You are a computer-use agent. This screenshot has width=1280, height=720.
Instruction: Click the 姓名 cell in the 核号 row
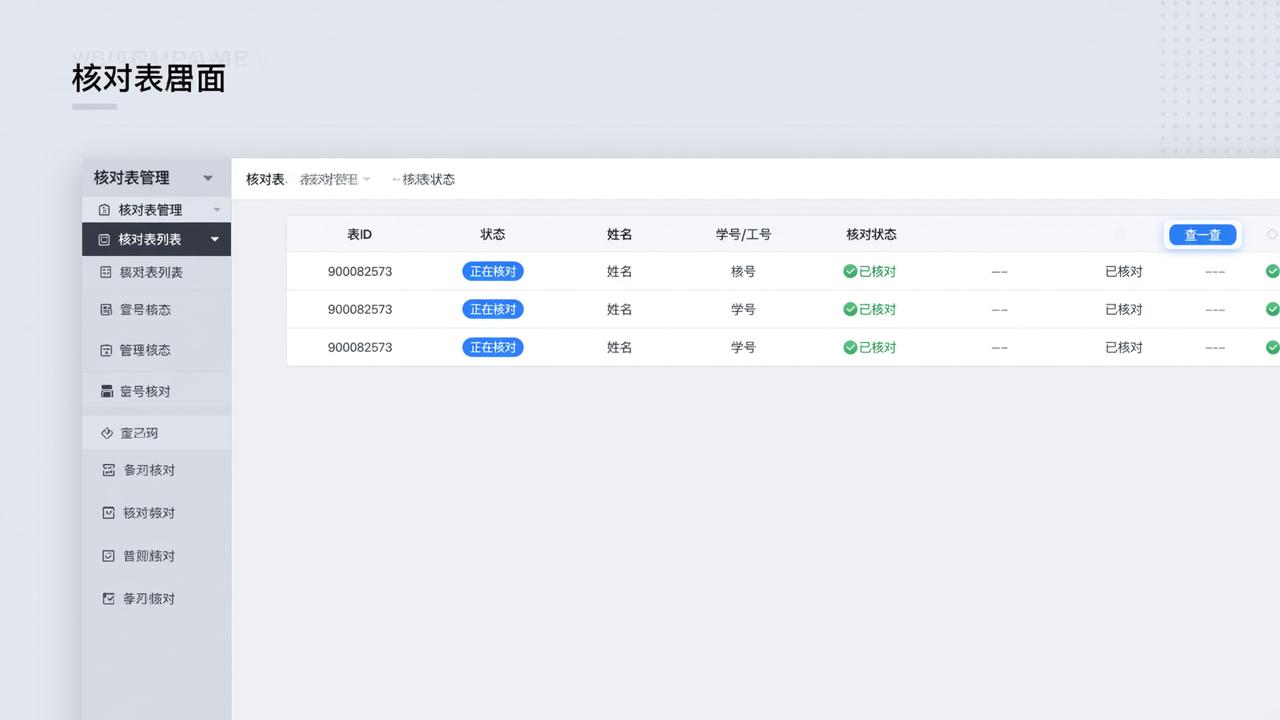tap(620, 271)
